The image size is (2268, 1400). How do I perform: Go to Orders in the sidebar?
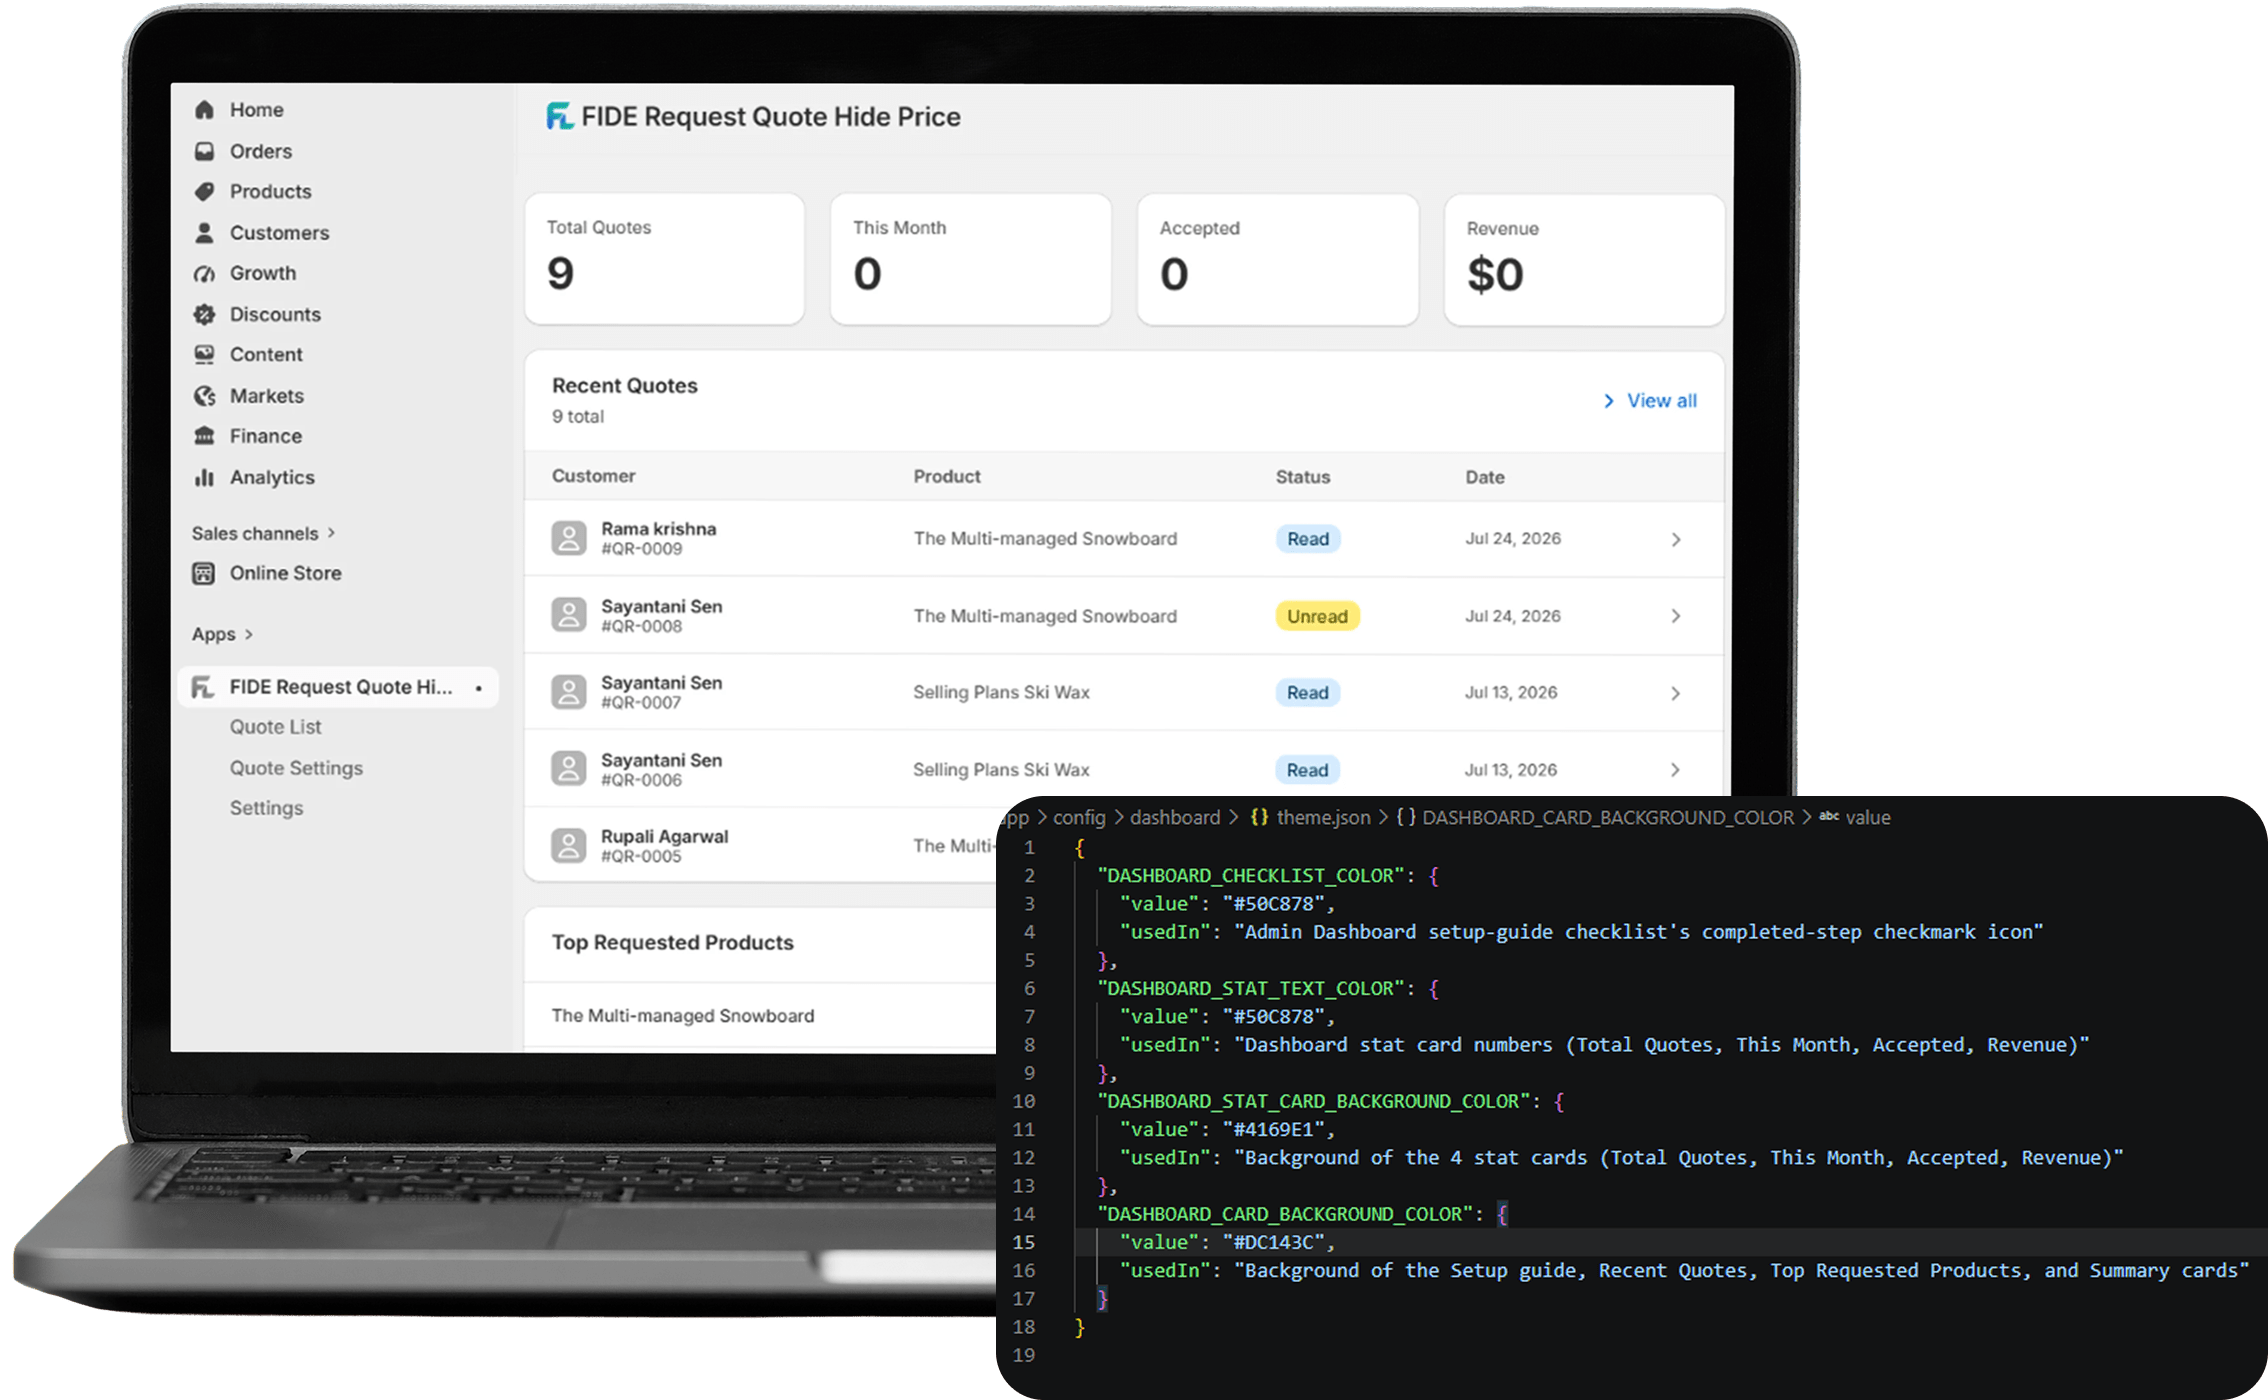pos(261,151)
